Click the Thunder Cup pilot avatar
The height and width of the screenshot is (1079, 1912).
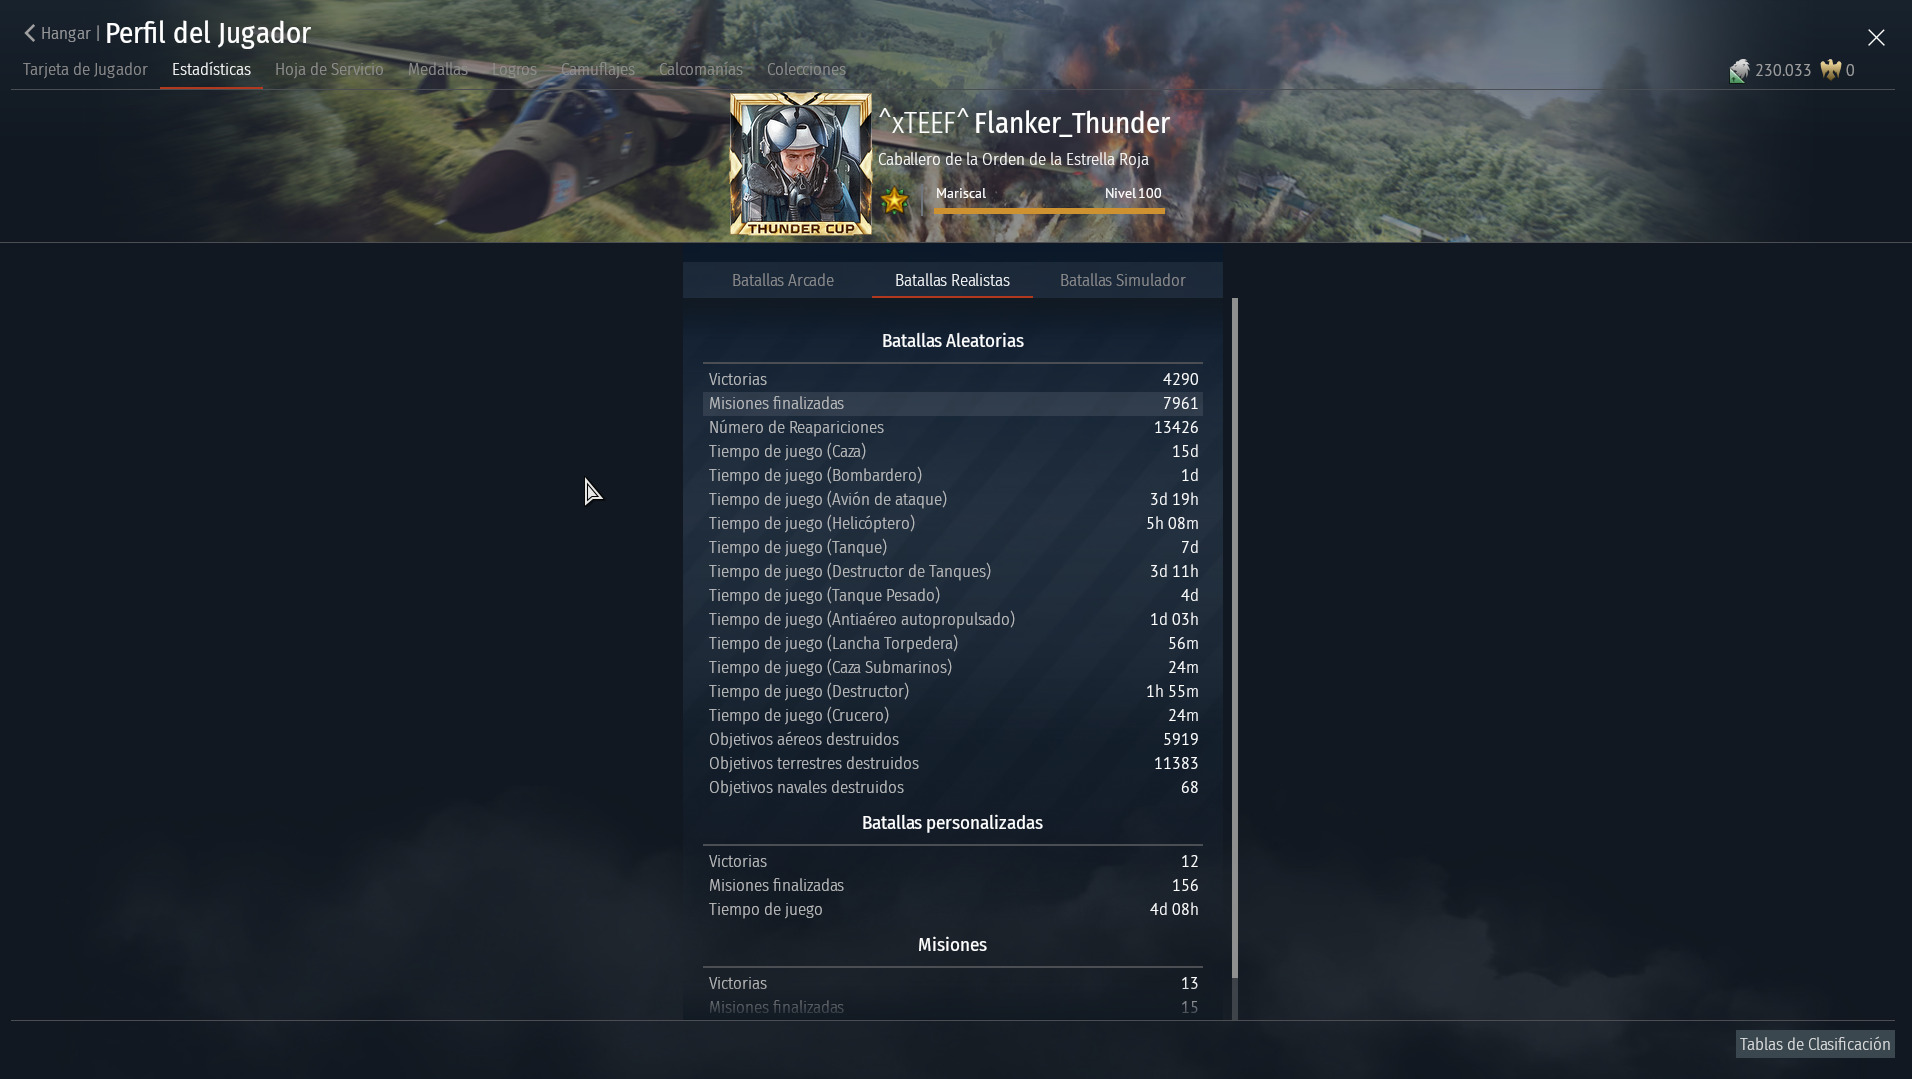[800, 165]
